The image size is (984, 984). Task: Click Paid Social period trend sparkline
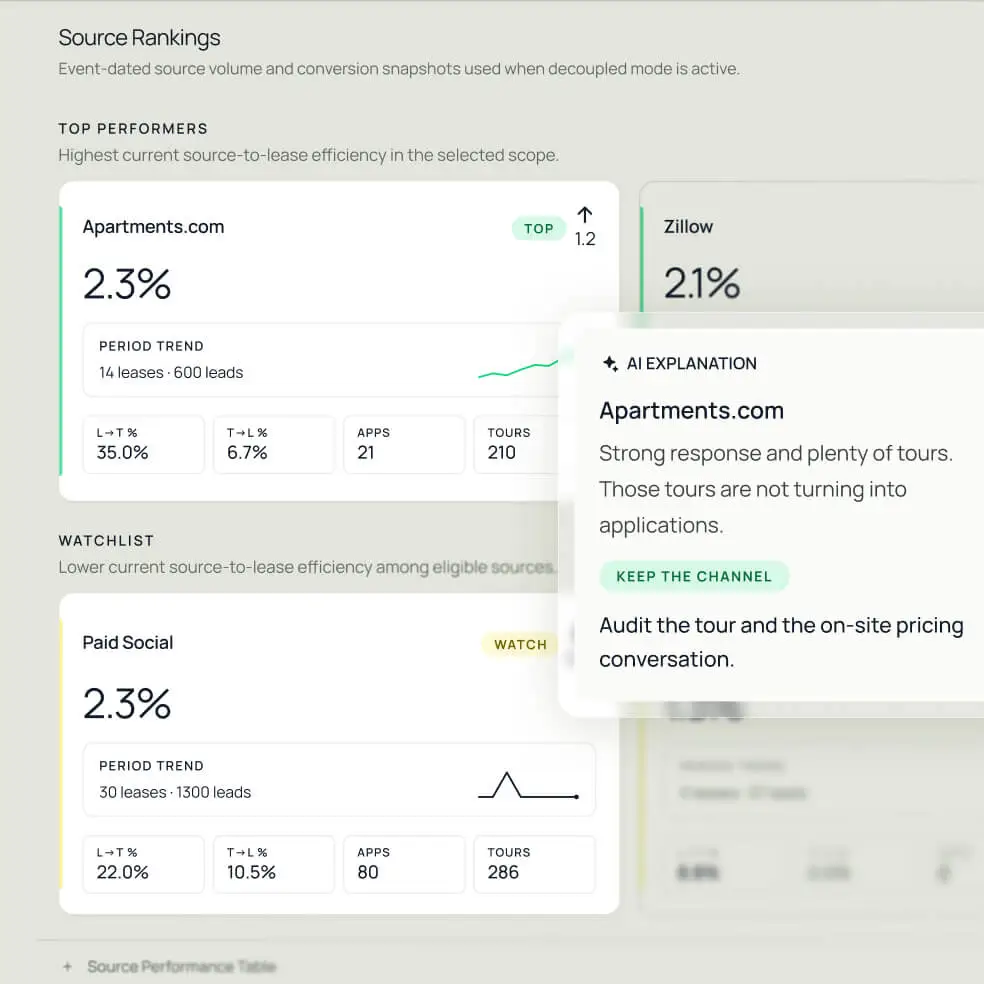click(x=528, y=785)
